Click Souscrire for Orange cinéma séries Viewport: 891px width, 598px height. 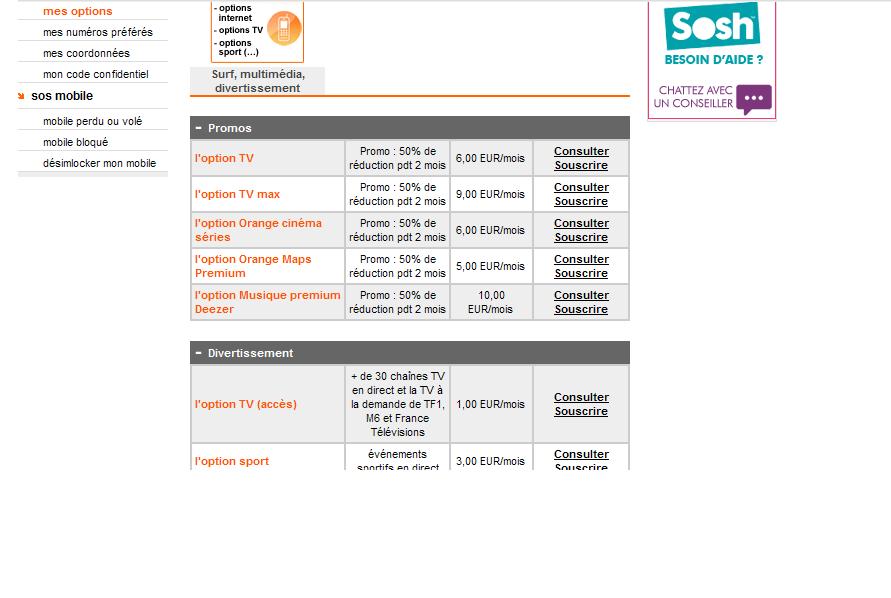[x=581, y=238]
